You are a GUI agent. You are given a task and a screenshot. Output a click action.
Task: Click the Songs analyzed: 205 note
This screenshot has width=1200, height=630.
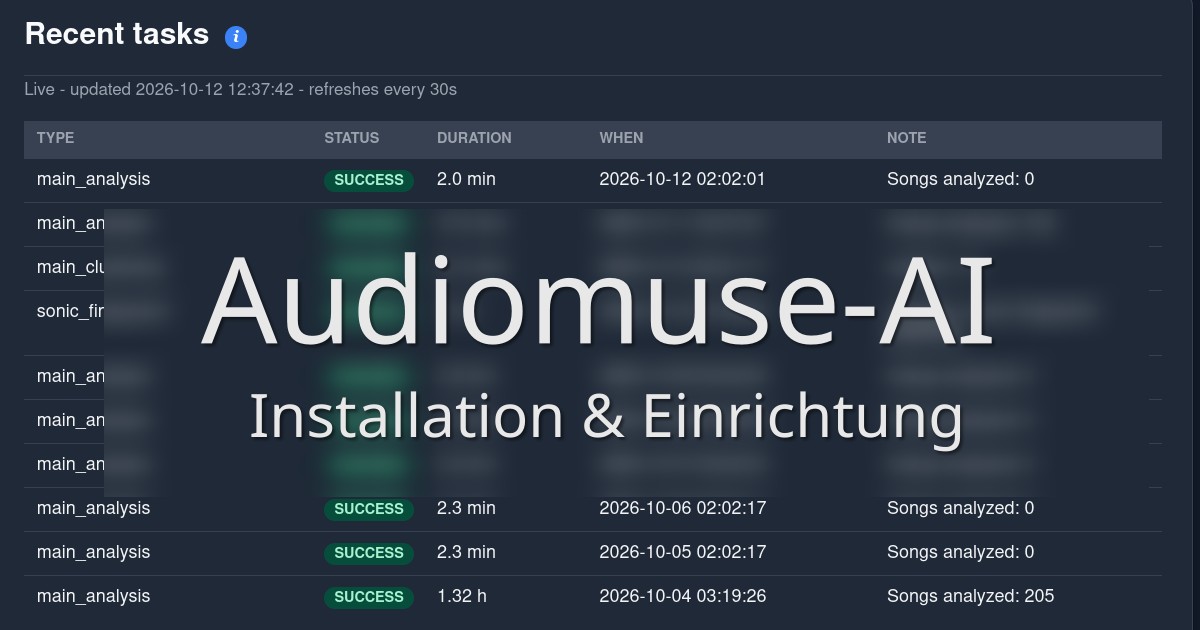[x=970, y=596]
